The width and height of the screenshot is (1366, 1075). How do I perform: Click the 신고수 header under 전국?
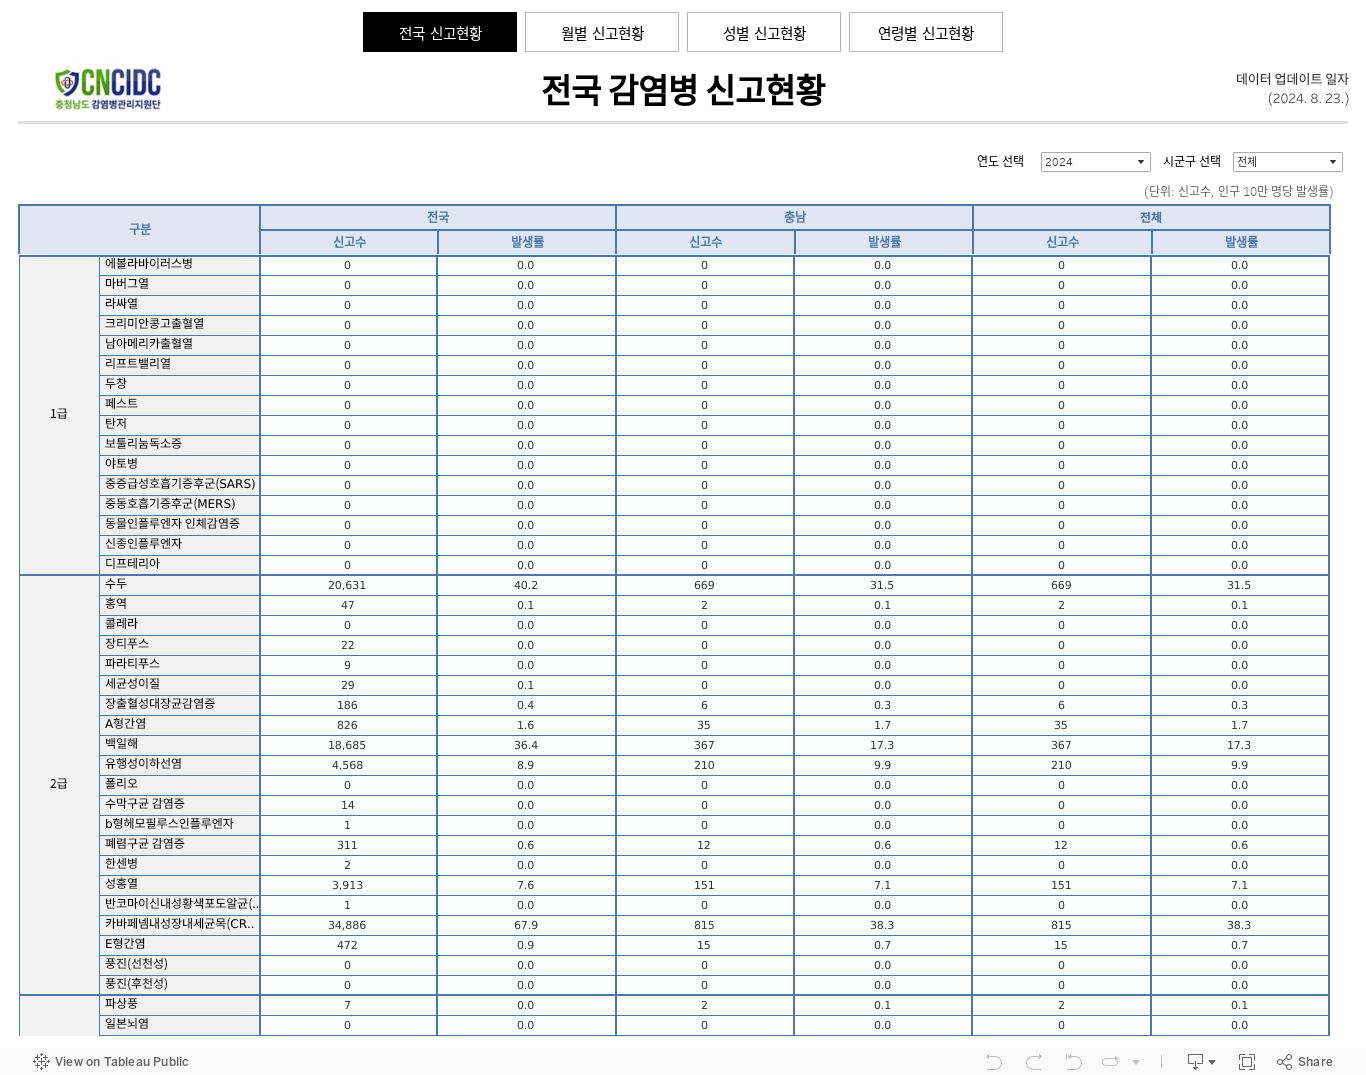pyautogui.click(x=349, y=242)
